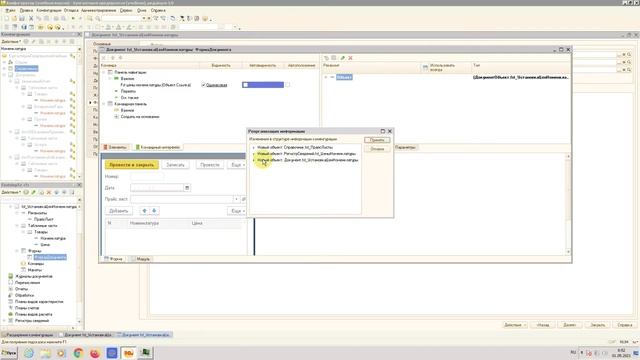Select the Справочники node in the upper-left tree
The width and height of the screenshot is (640, 360).
tap(26, 69)
